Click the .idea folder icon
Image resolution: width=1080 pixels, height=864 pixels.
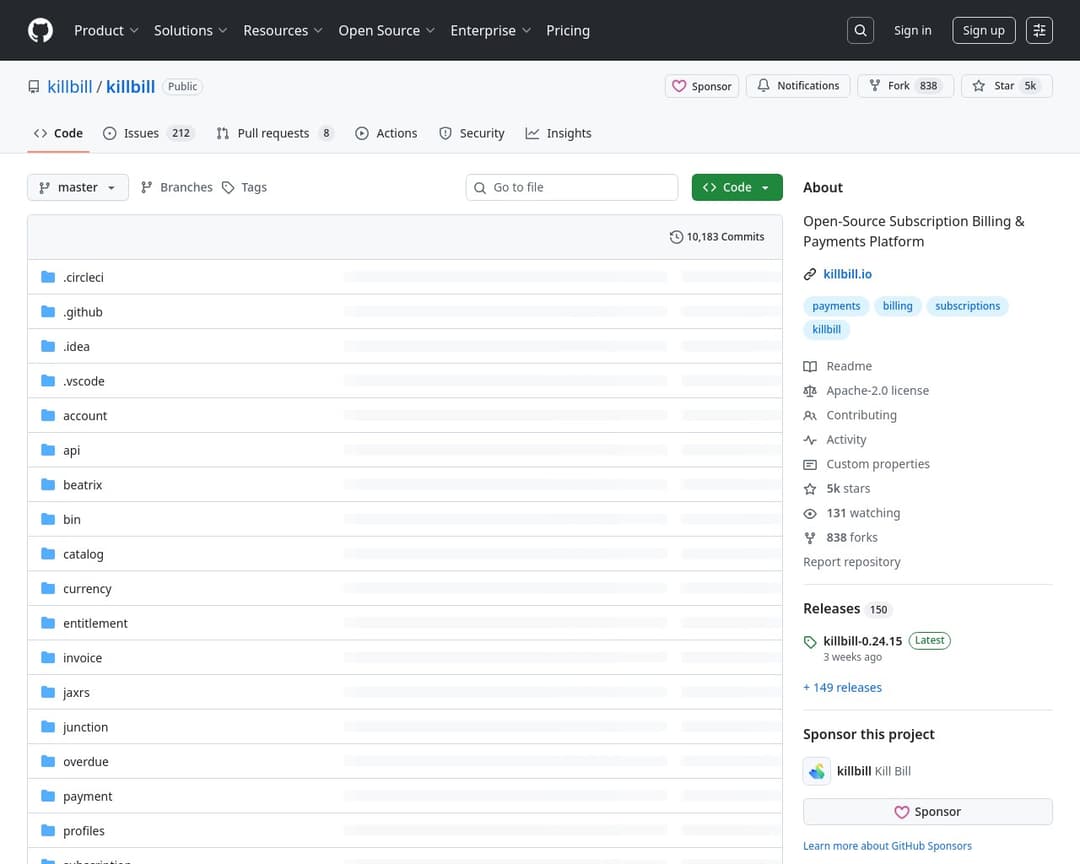(x=48, y=346)
